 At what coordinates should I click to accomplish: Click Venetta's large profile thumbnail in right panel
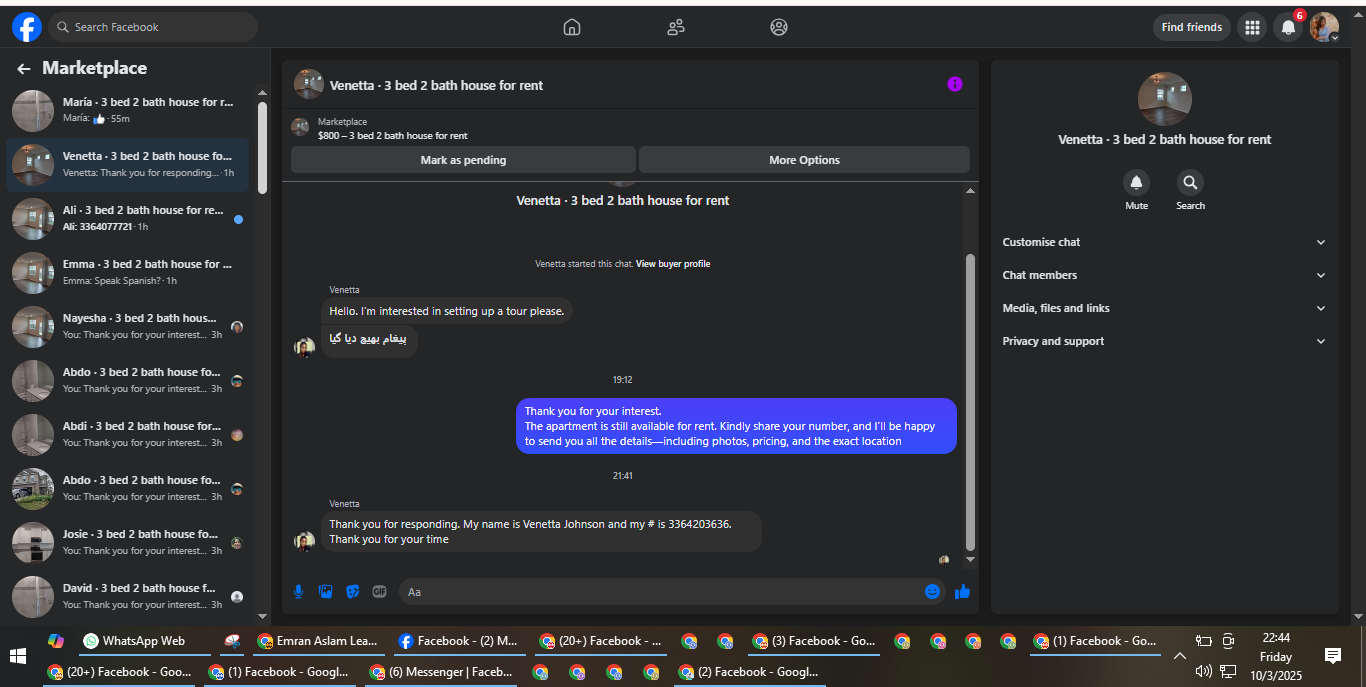pos(1164,99)
